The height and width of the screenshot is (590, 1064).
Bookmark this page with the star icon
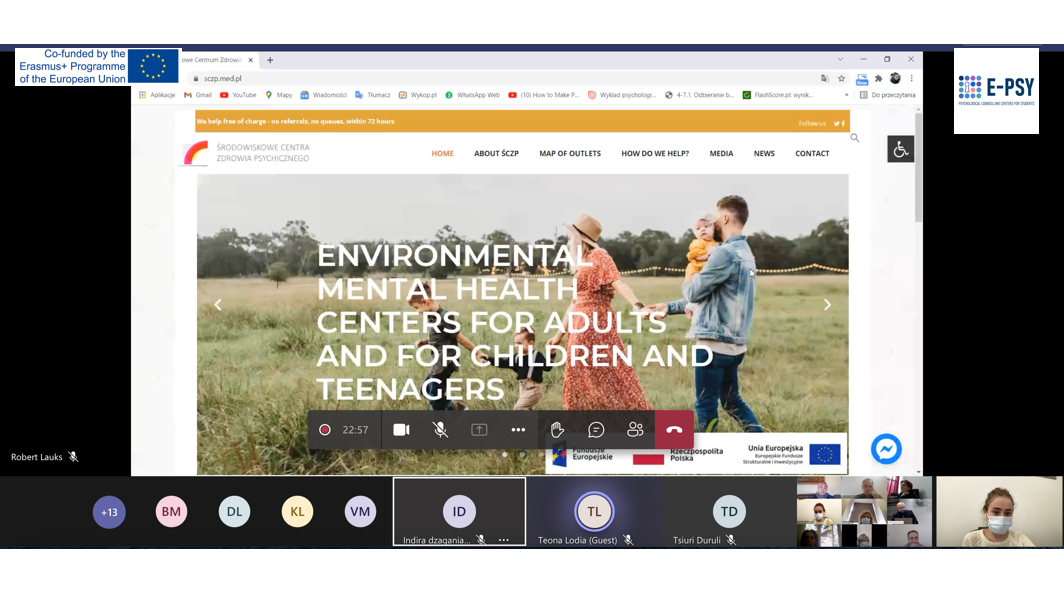(x=841, y=78)
